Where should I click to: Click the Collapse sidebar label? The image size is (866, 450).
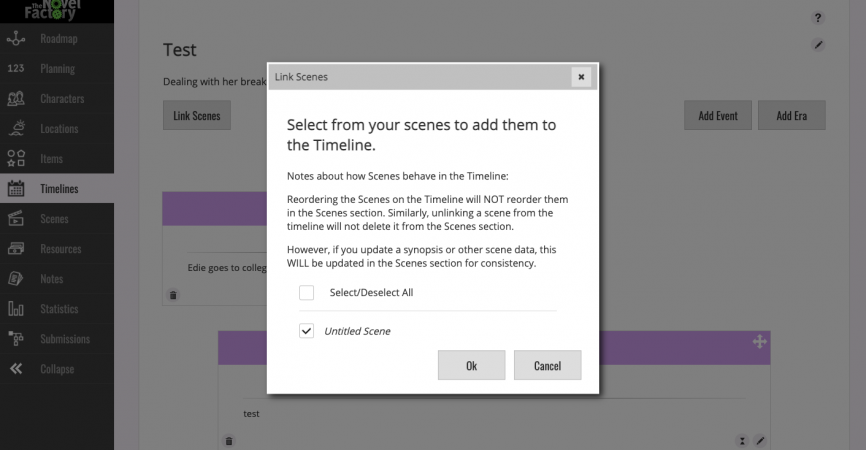[x=57, y=369]
